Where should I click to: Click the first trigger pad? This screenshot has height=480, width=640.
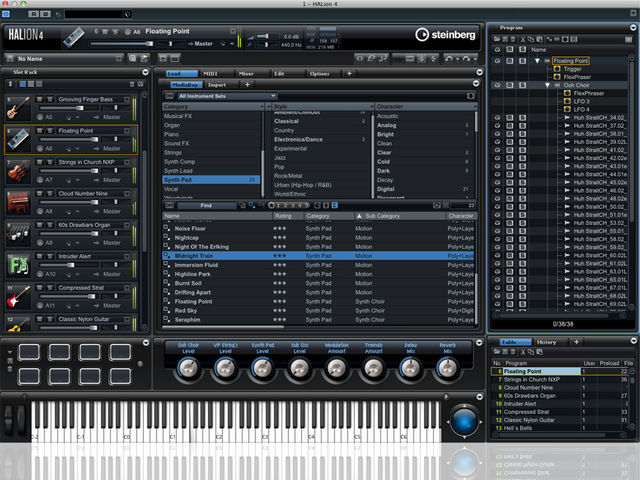tap(29, 351)
